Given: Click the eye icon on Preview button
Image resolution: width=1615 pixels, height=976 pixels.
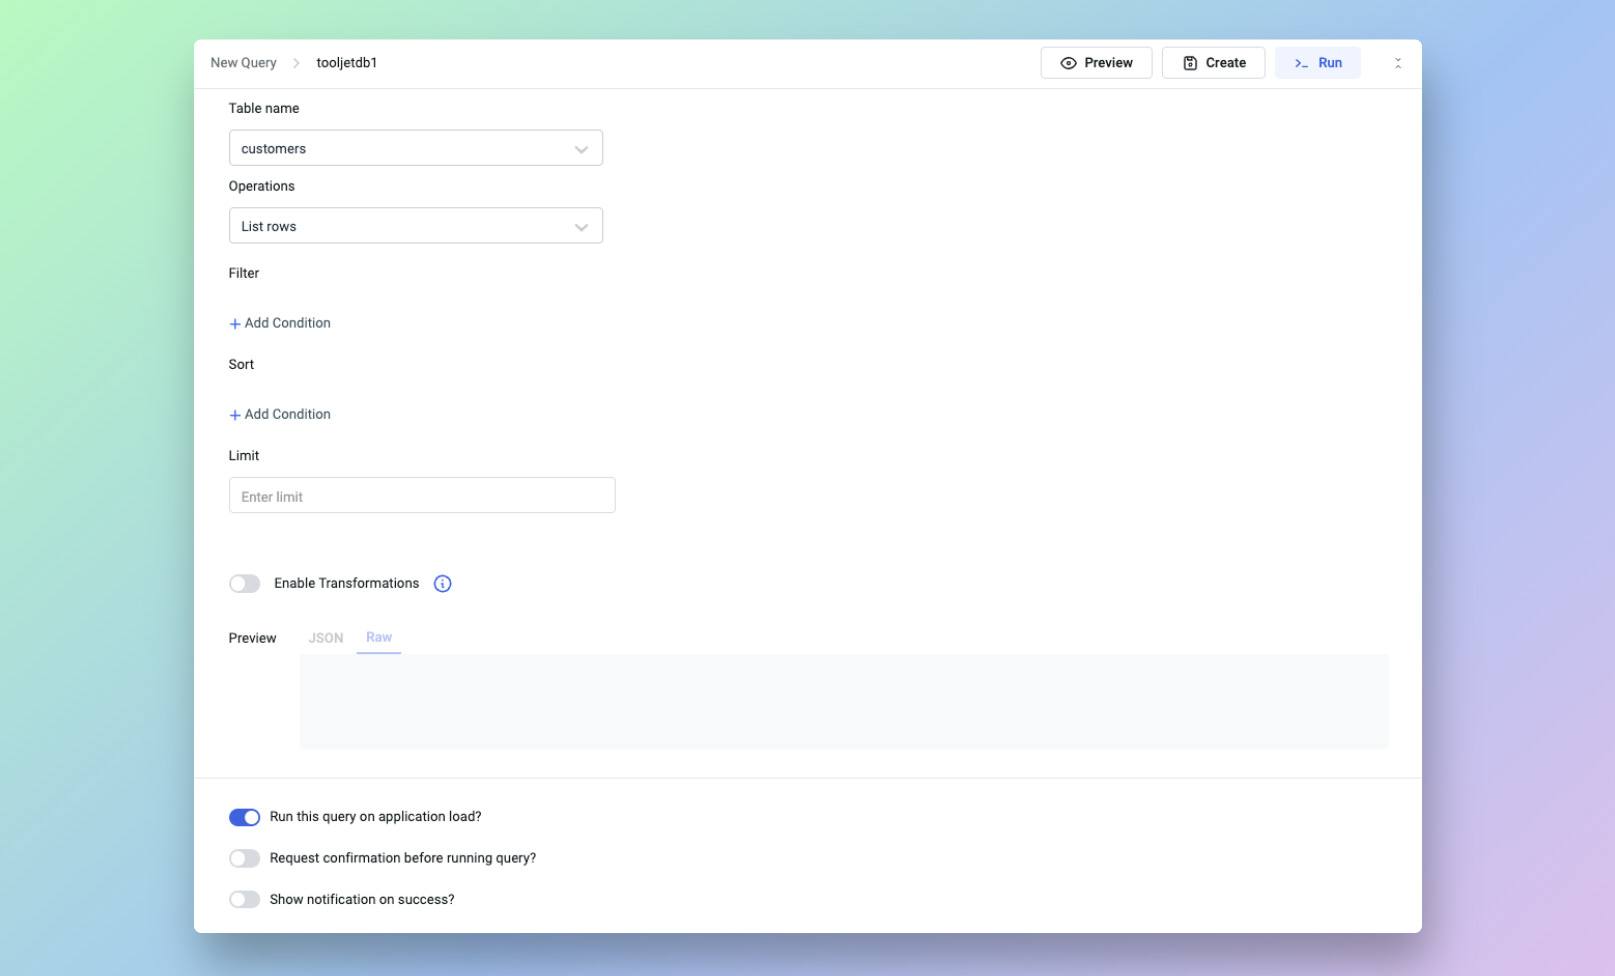Looking at the screenshot, I should point(1068,63).
